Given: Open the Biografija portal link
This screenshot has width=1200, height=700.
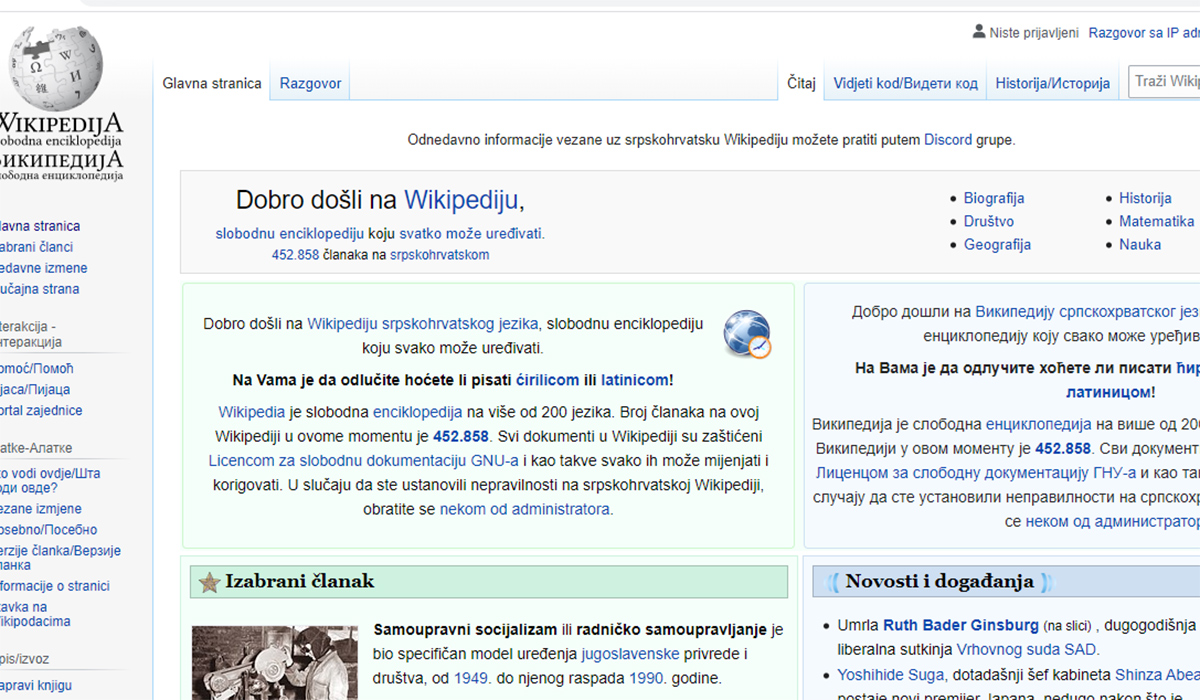Looking at the screenshot, I should tap(994, 198).
